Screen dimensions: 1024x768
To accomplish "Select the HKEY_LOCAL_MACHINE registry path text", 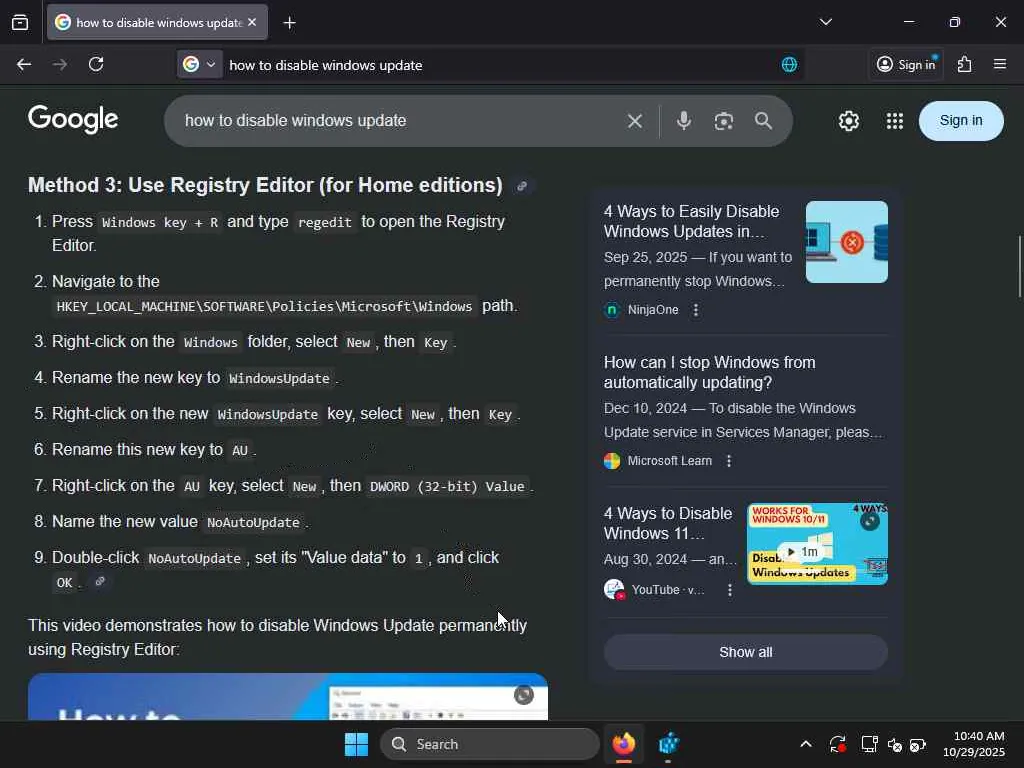I will click(x=264, y=306).
